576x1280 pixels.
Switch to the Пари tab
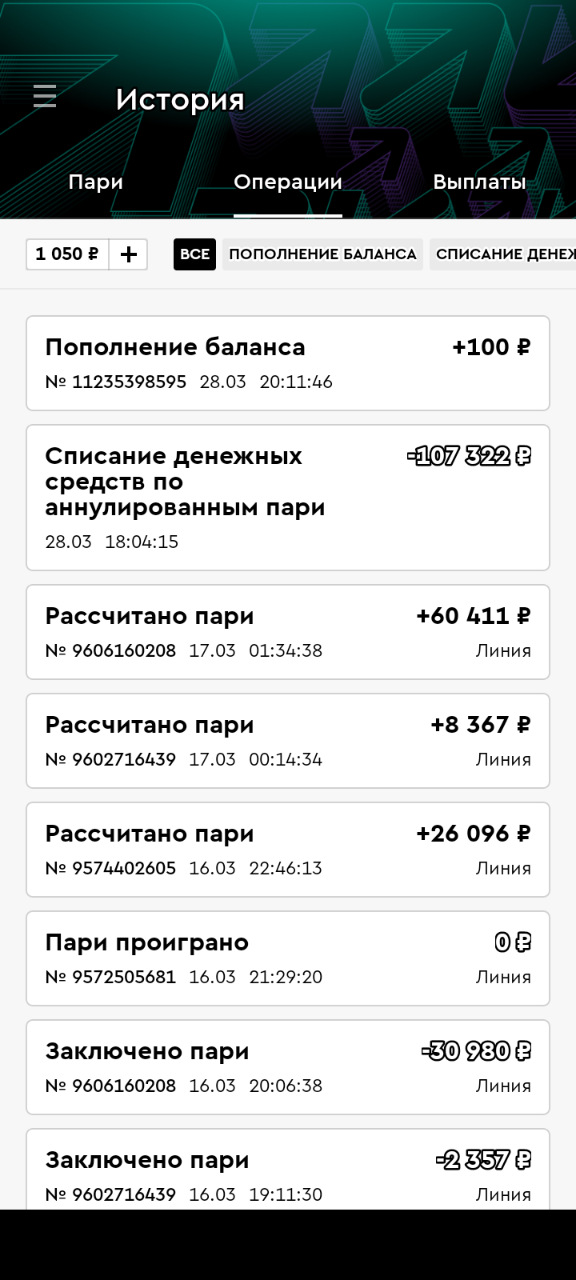(96, 182)
